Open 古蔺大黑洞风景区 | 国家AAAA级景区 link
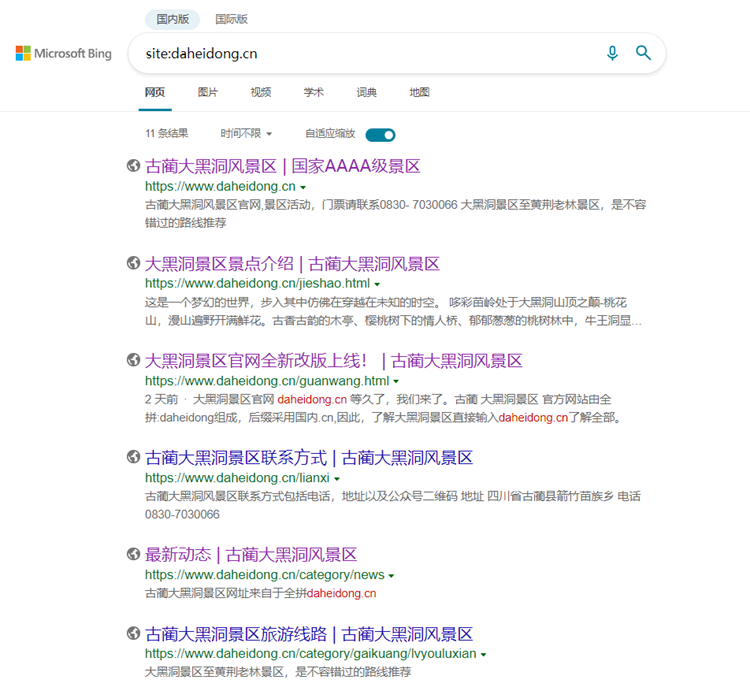The height and width of the screenshot is (691, 750). tap(283, 166)
